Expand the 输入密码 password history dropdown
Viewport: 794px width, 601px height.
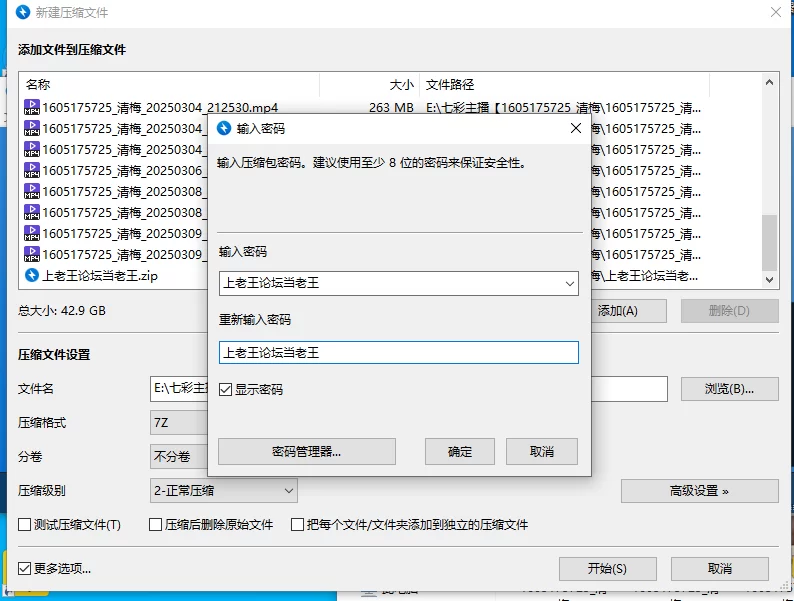click(570, 284)
